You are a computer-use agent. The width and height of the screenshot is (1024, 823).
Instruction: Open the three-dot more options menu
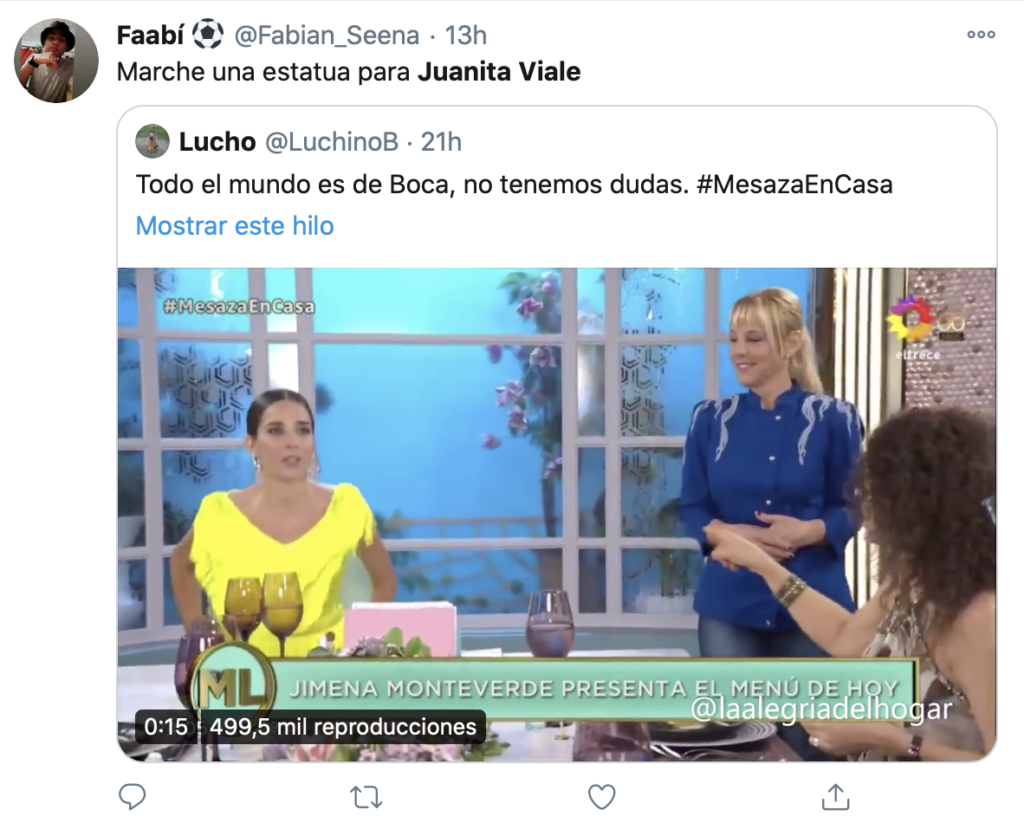[981, 35]
